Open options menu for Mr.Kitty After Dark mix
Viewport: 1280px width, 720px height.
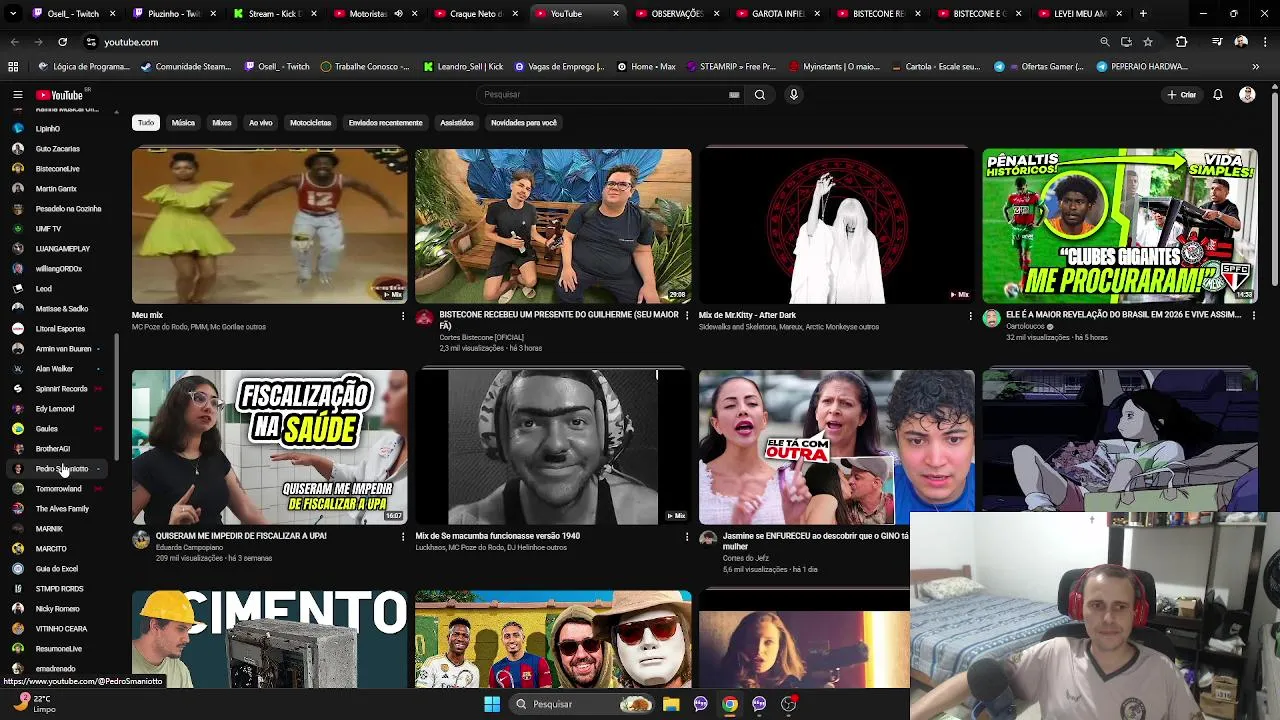point(970,316)
